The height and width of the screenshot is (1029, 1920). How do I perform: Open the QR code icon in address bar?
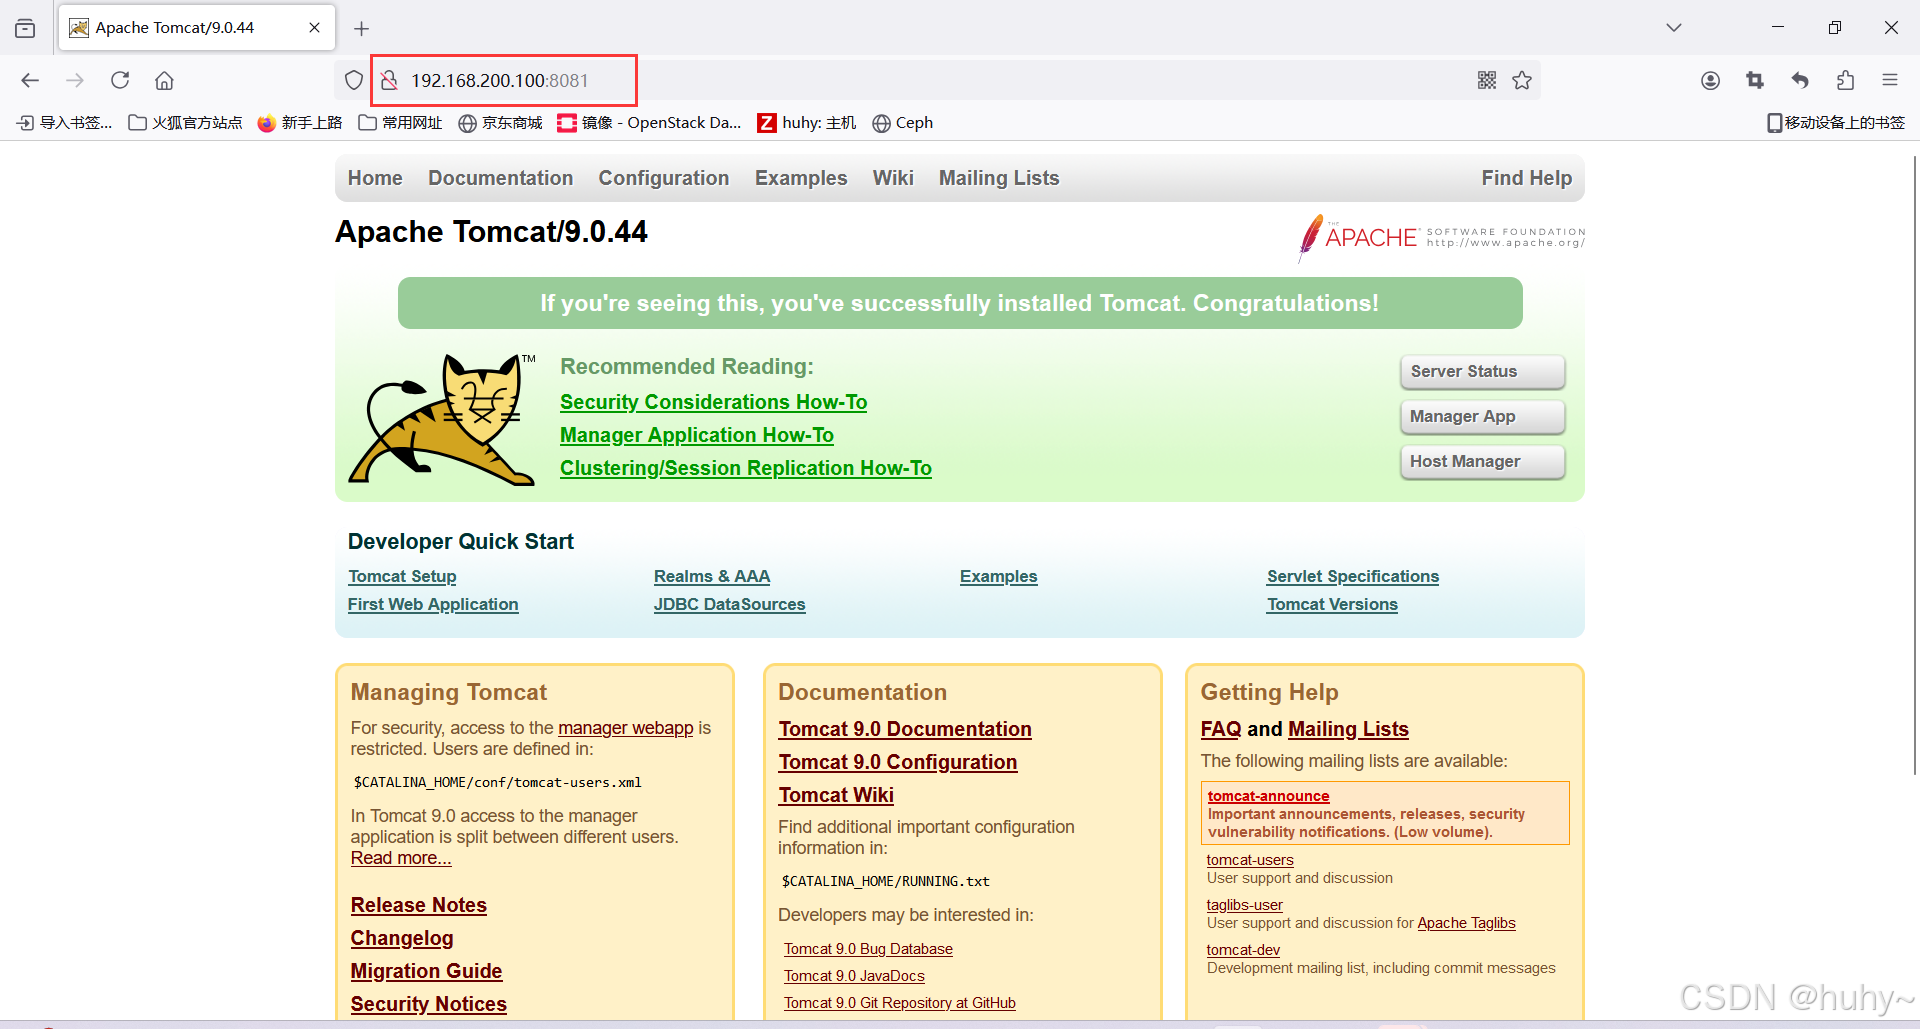click(x=1487, y=80)
